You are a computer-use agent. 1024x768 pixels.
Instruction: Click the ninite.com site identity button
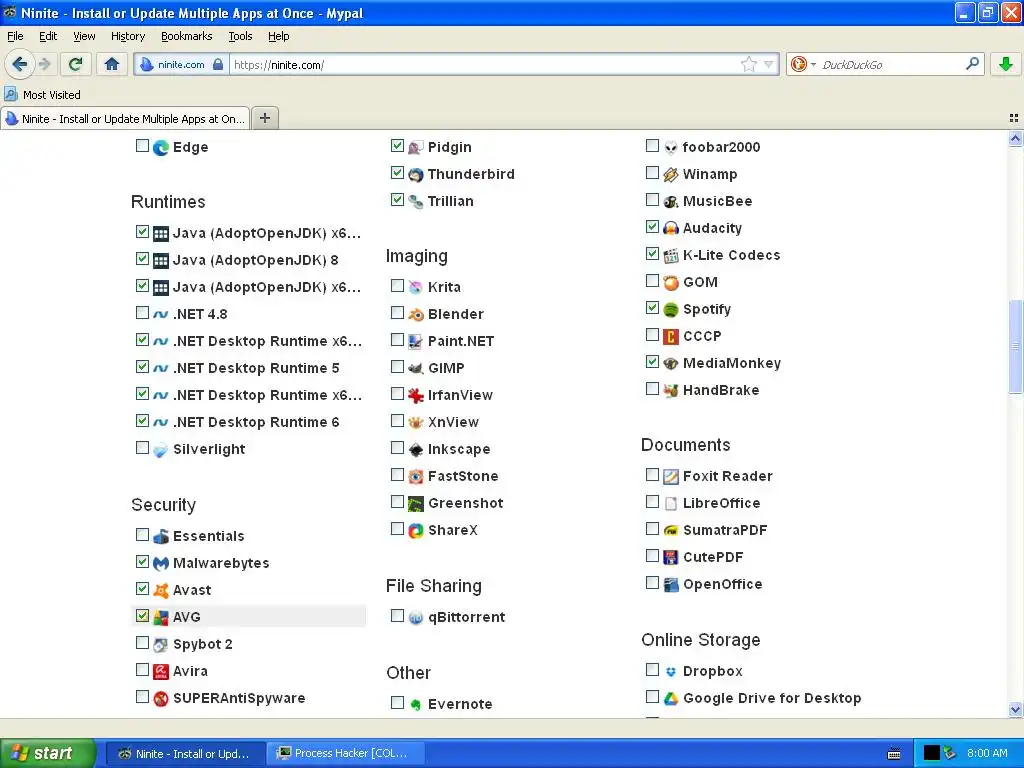click(182, 65)
